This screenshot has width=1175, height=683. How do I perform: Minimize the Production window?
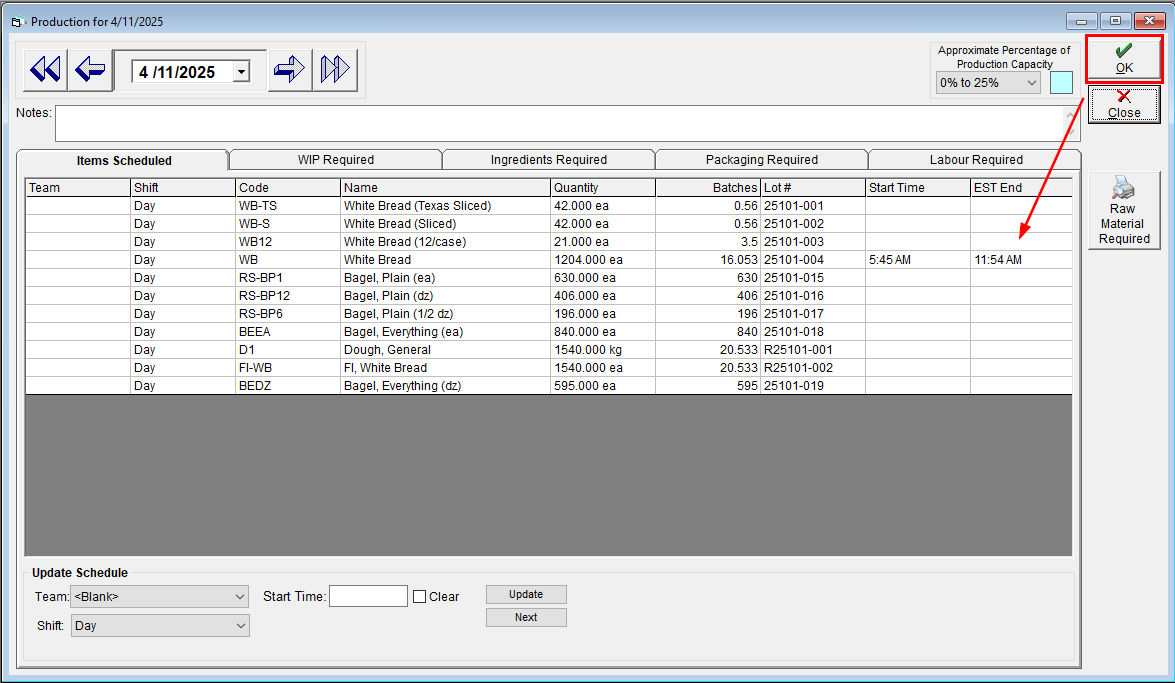pyautogui.click(x=1081, y=21)
